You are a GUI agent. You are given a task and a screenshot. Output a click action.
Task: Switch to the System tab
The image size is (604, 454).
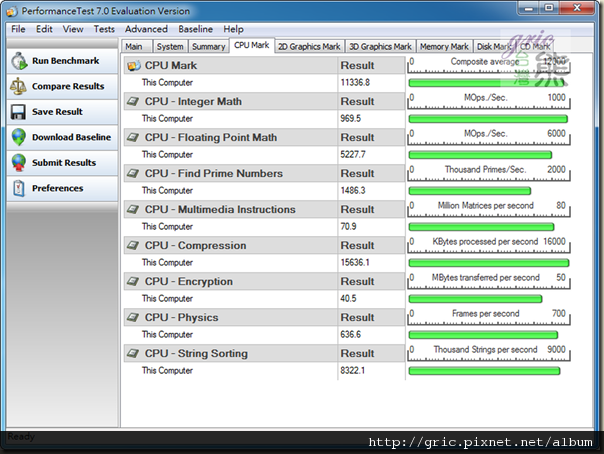tap(170, 47)
